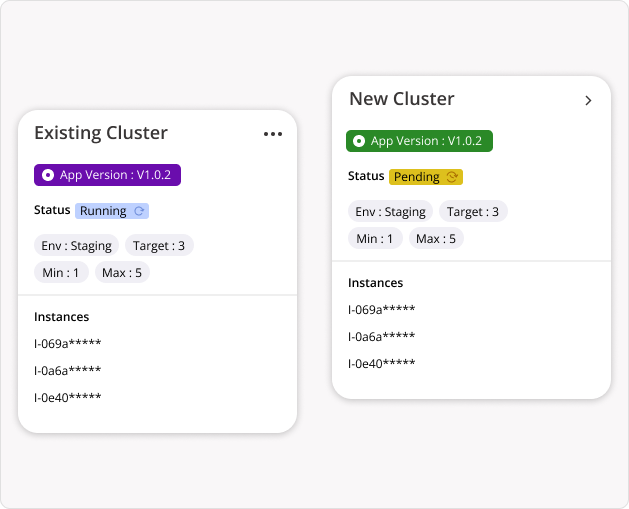Select instance I-069a***** in New Cluster

[381, 310]
